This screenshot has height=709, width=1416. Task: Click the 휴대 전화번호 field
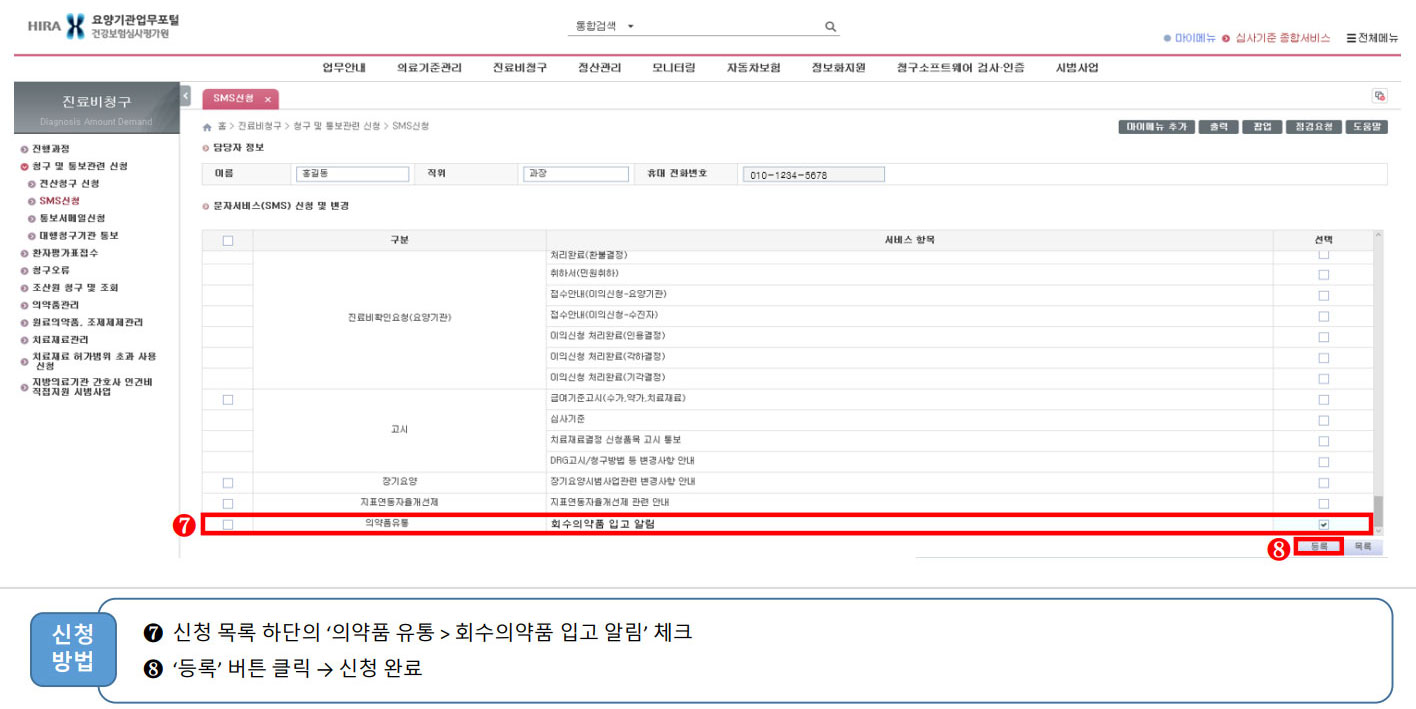(x=813, y=174)
